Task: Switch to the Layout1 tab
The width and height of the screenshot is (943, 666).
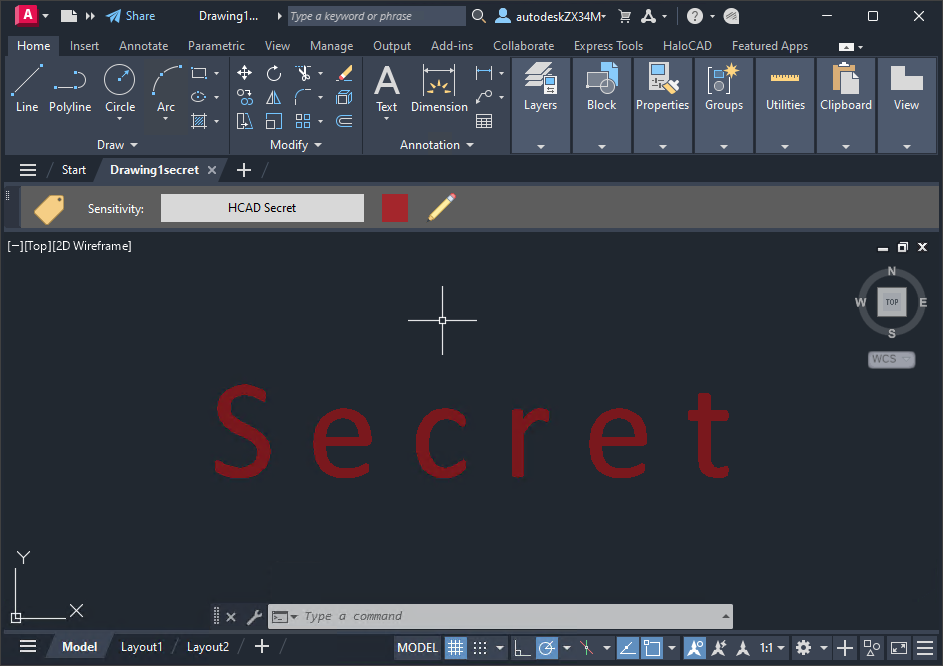Action: click(x=141, y=647)
